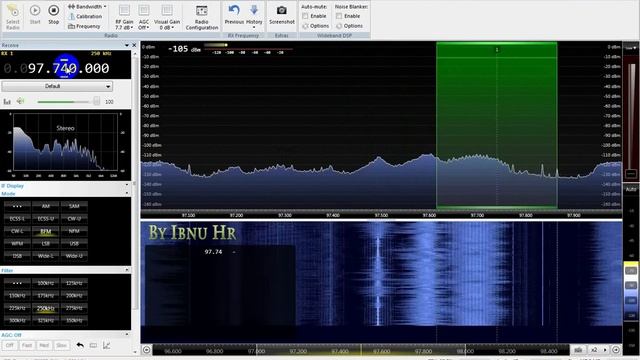Screen dimensions: 640x360
Task: Click the level meter icon beside the speaker
Action: pos(7,101)
